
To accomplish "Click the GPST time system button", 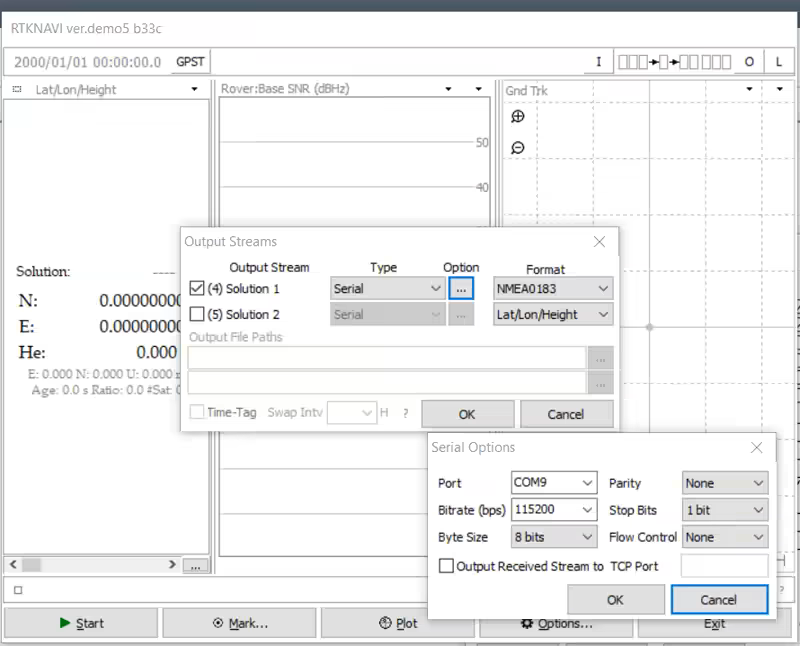I will (x=190, y=62).
